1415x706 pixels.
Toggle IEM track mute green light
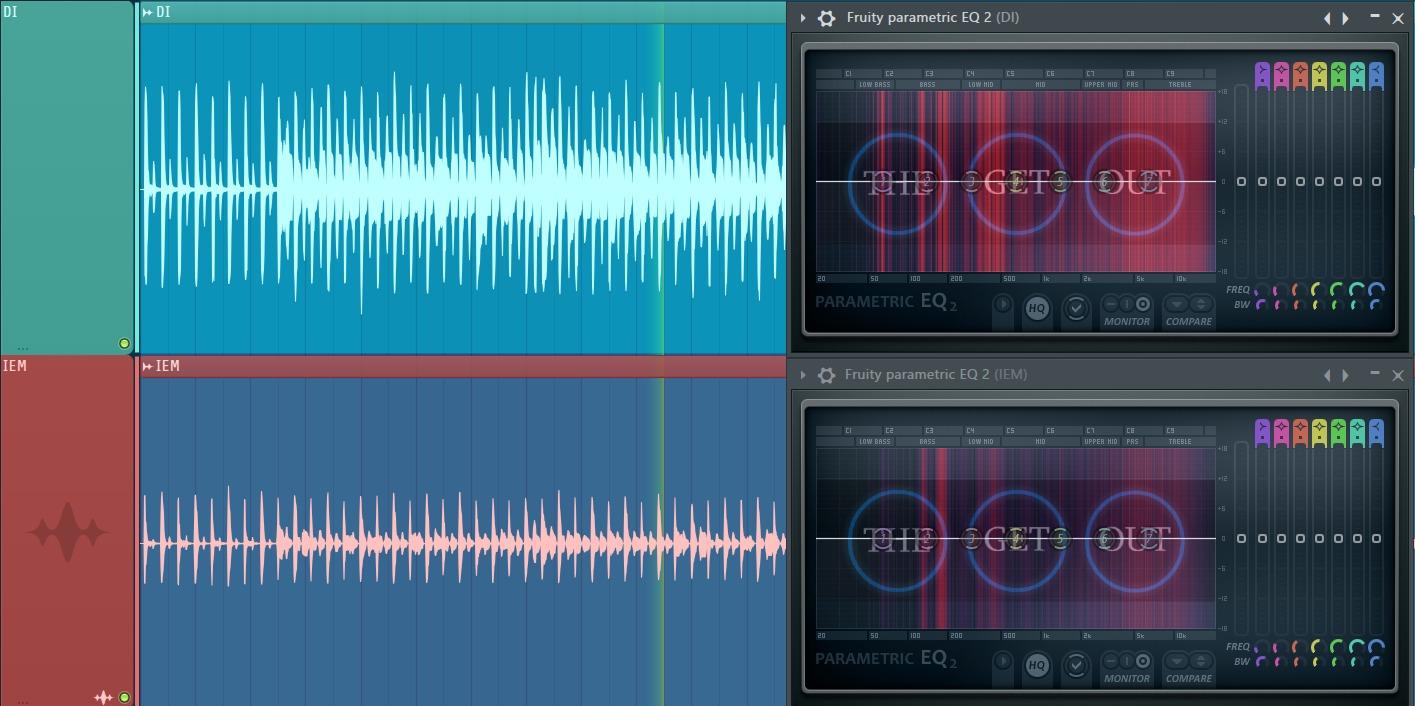[x=124, y=697]
